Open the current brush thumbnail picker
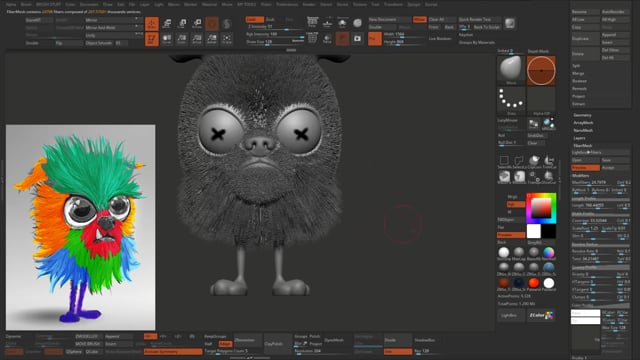Image resolution: width=640 pixels, height=360 pixels. (x=511, y=70)
